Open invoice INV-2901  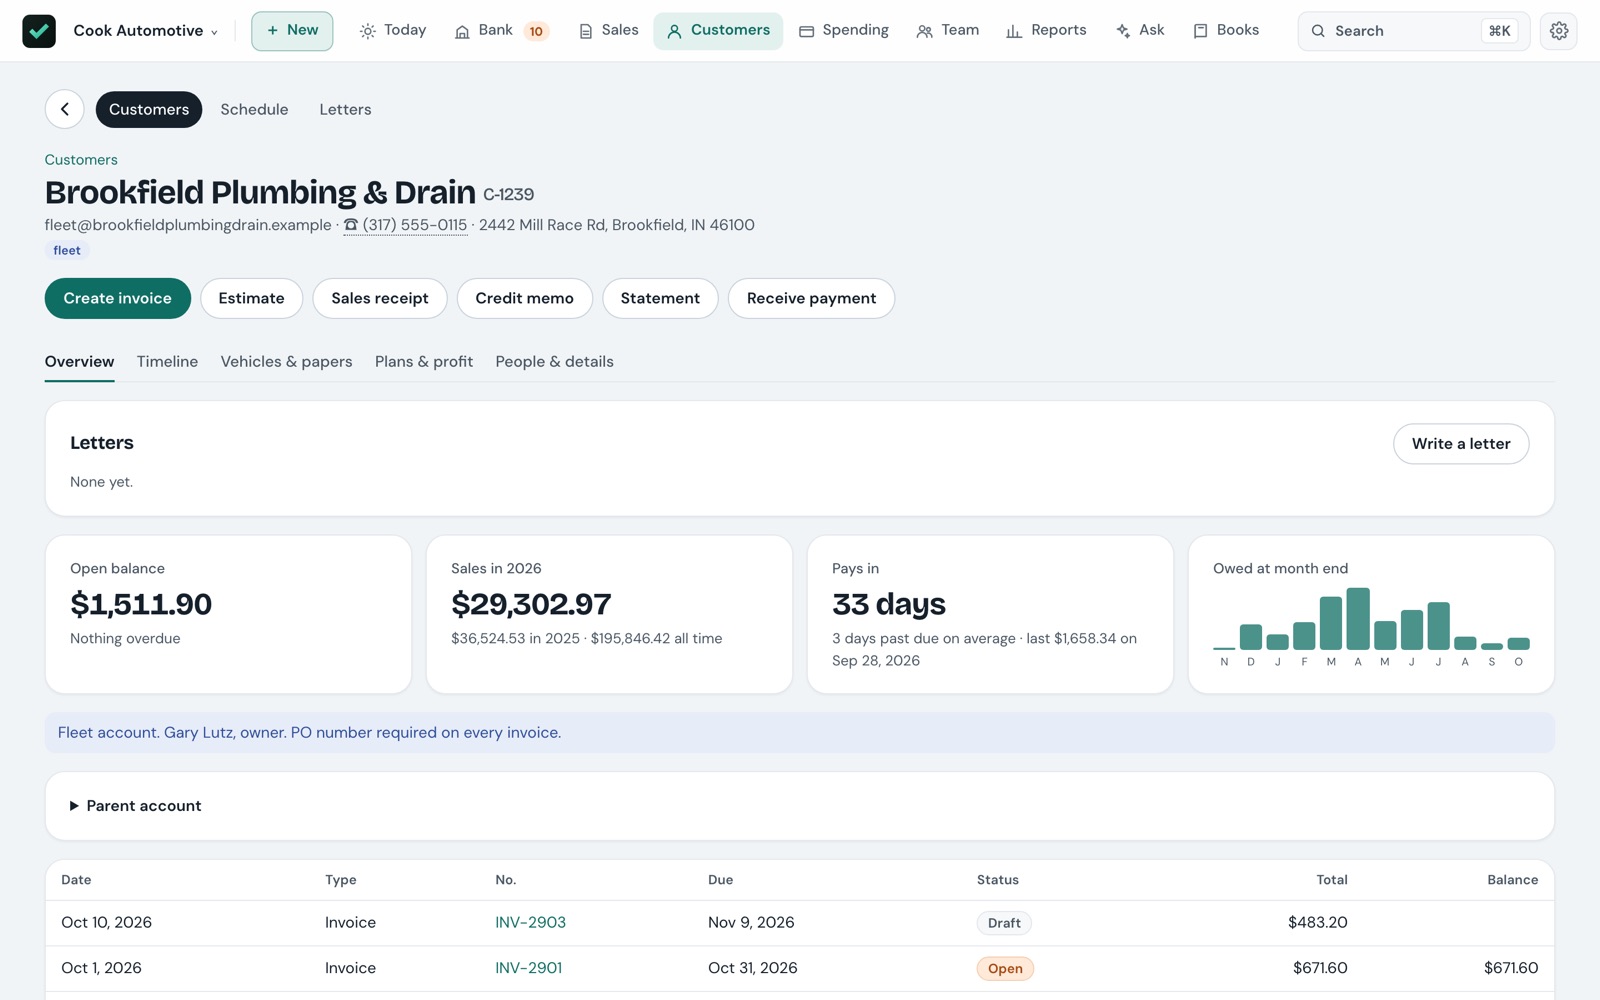click(528, 968)
